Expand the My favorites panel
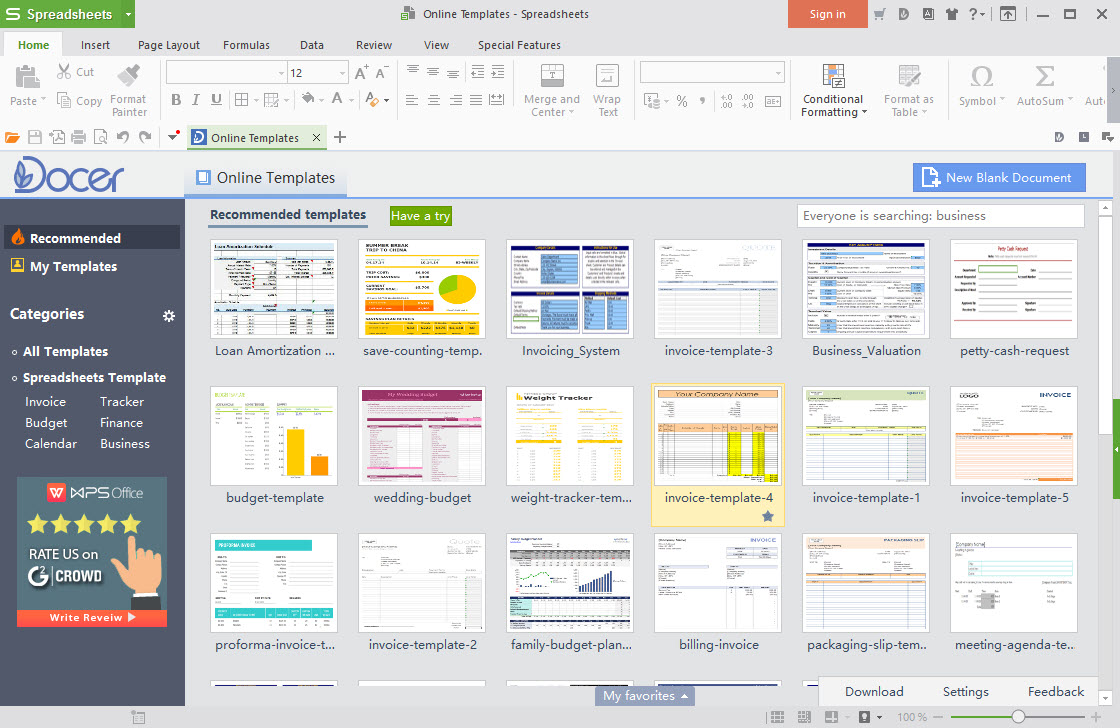The image size is (1120, 728). click(x=644, y=695)
